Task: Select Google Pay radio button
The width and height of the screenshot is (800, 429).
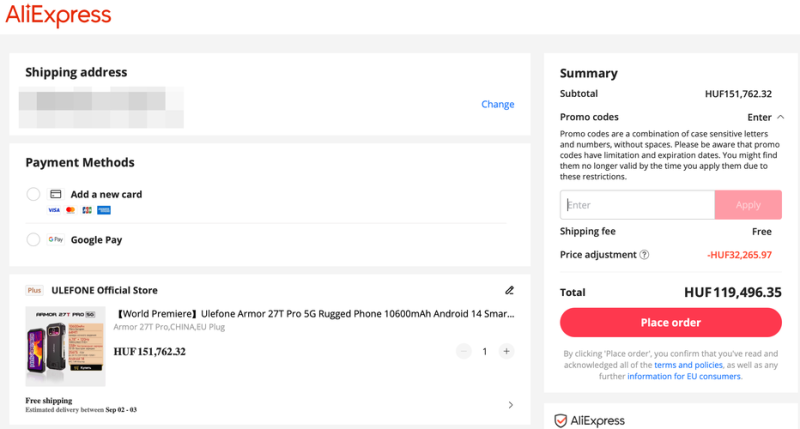Action: click(33, 240)
